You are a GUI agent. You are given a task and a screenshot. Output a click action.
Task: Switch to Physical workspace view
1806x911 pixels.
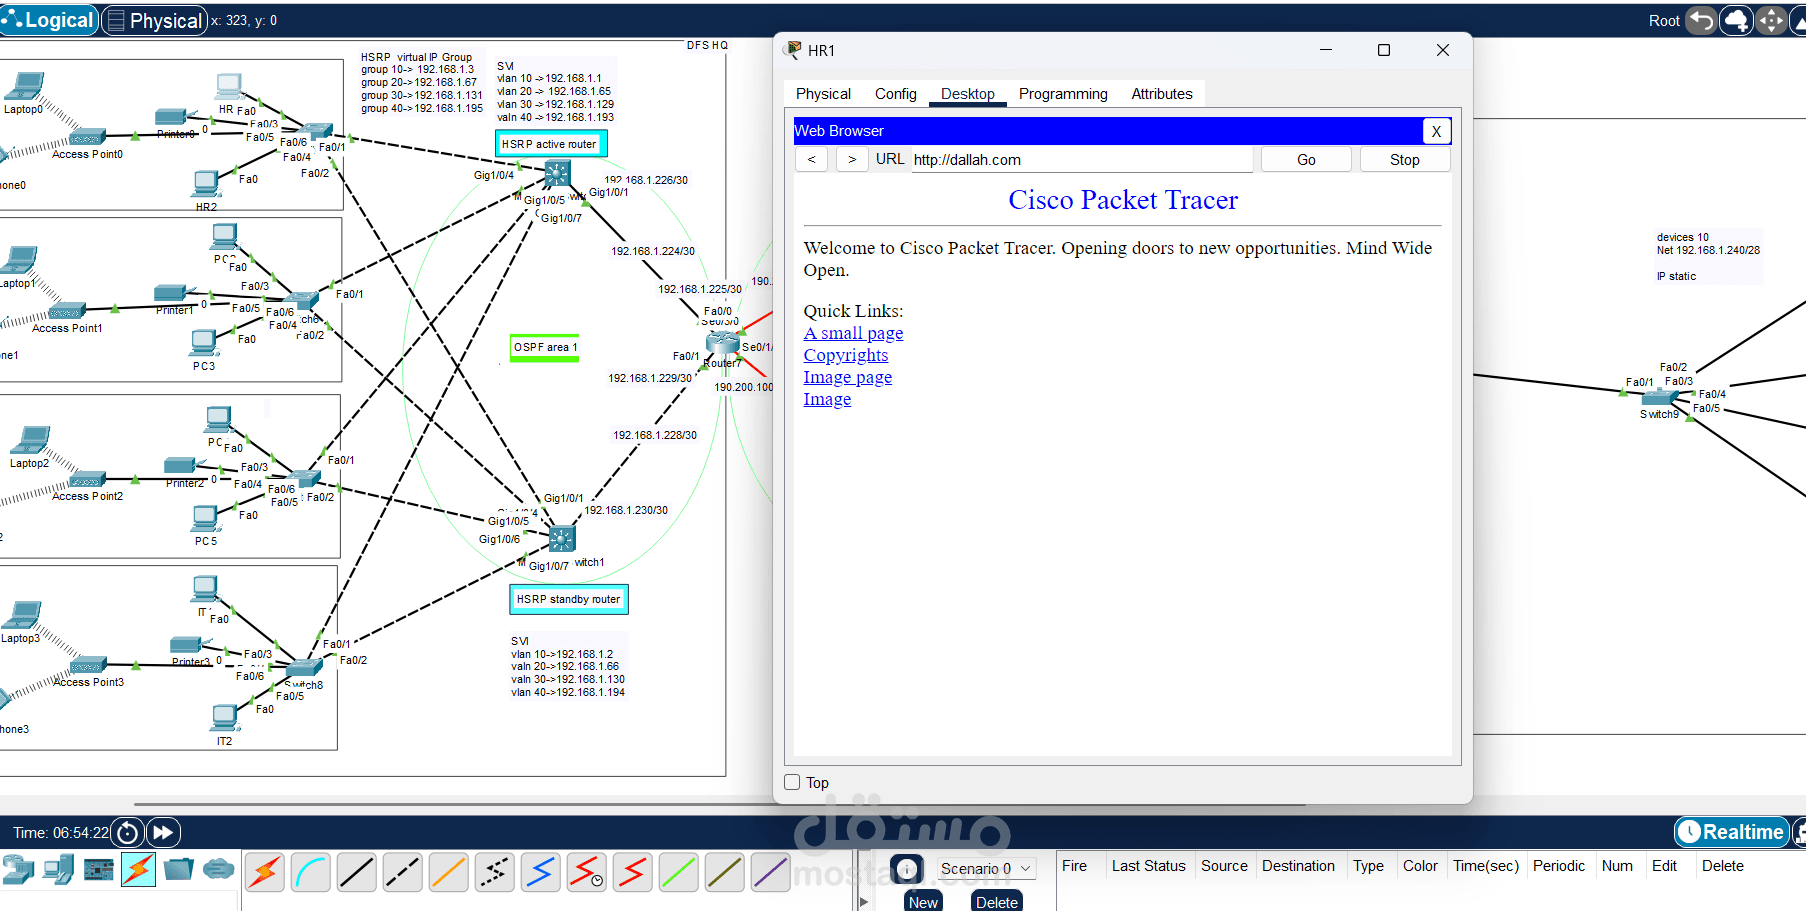pyautogui.click(x=154, y=20)
